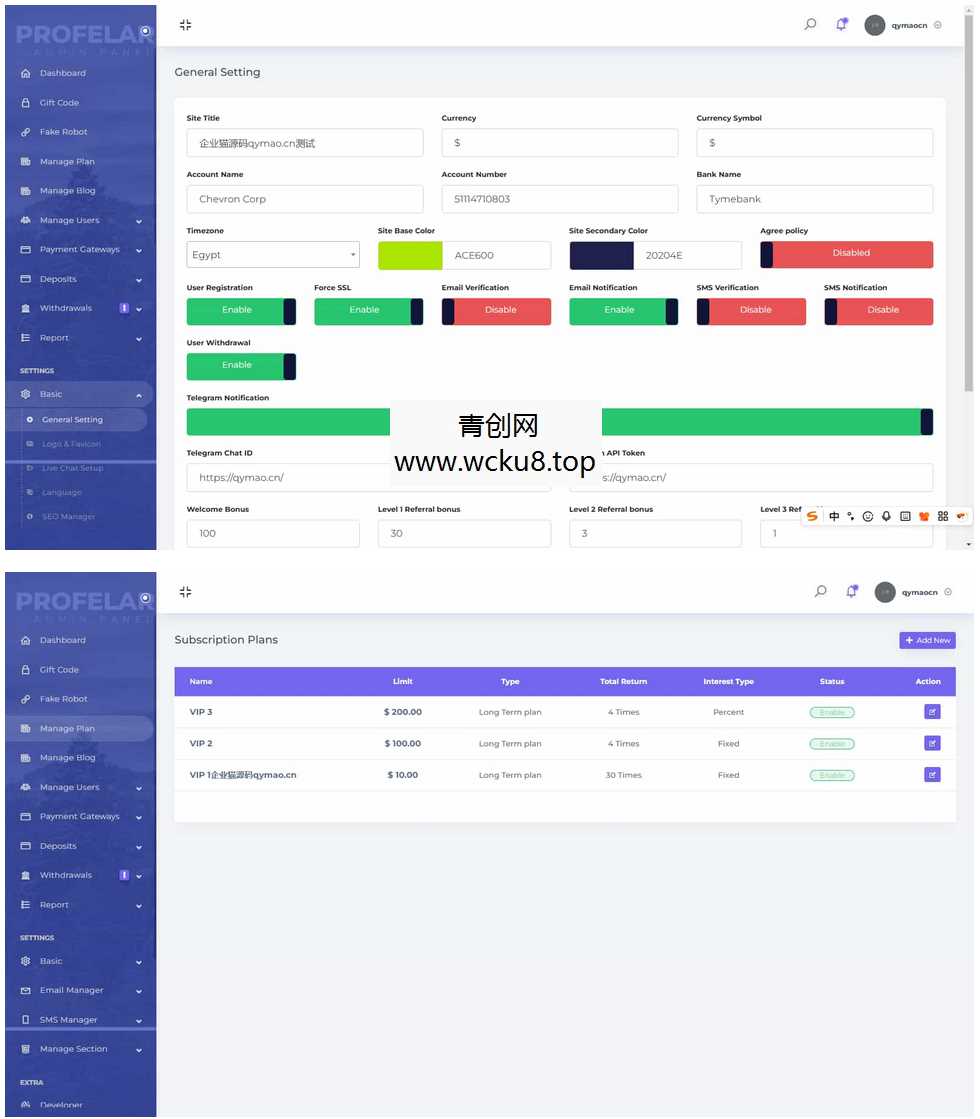Click inside the Site Title input field

[x=304, y=142]
